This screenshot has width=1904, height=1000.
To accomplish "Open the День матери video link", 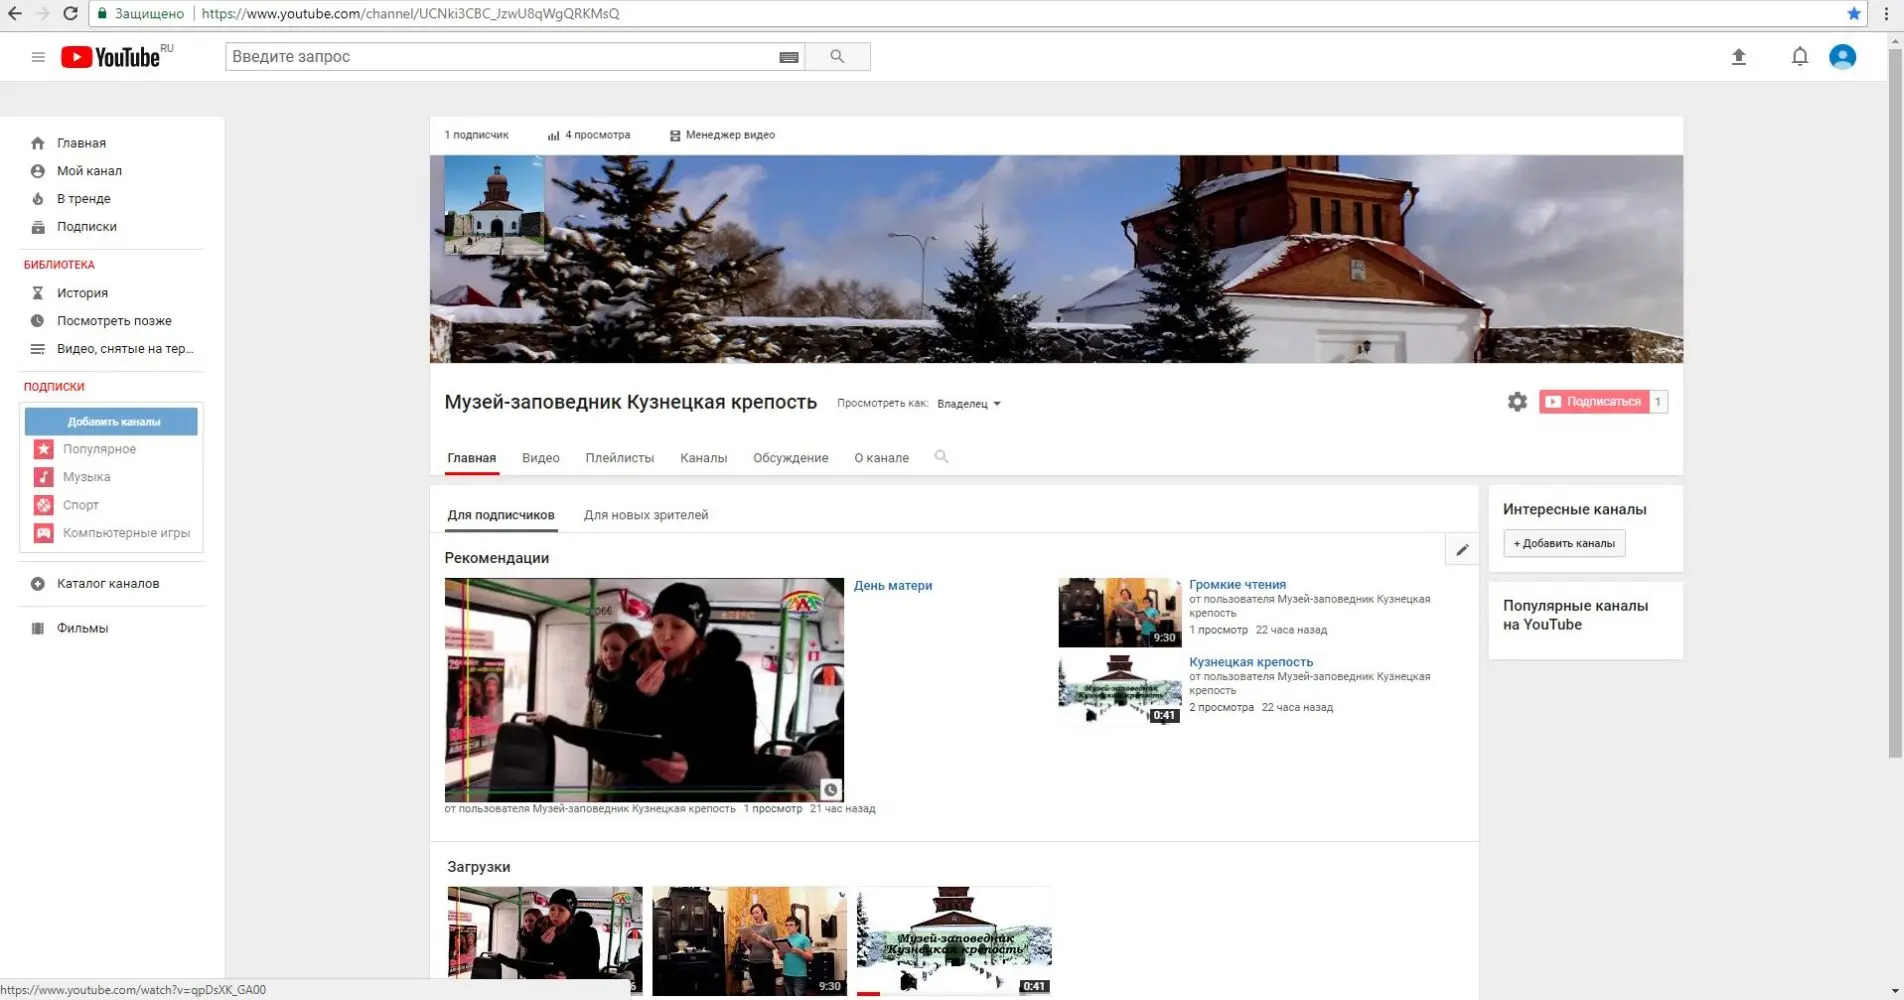I will click(893, 586).
